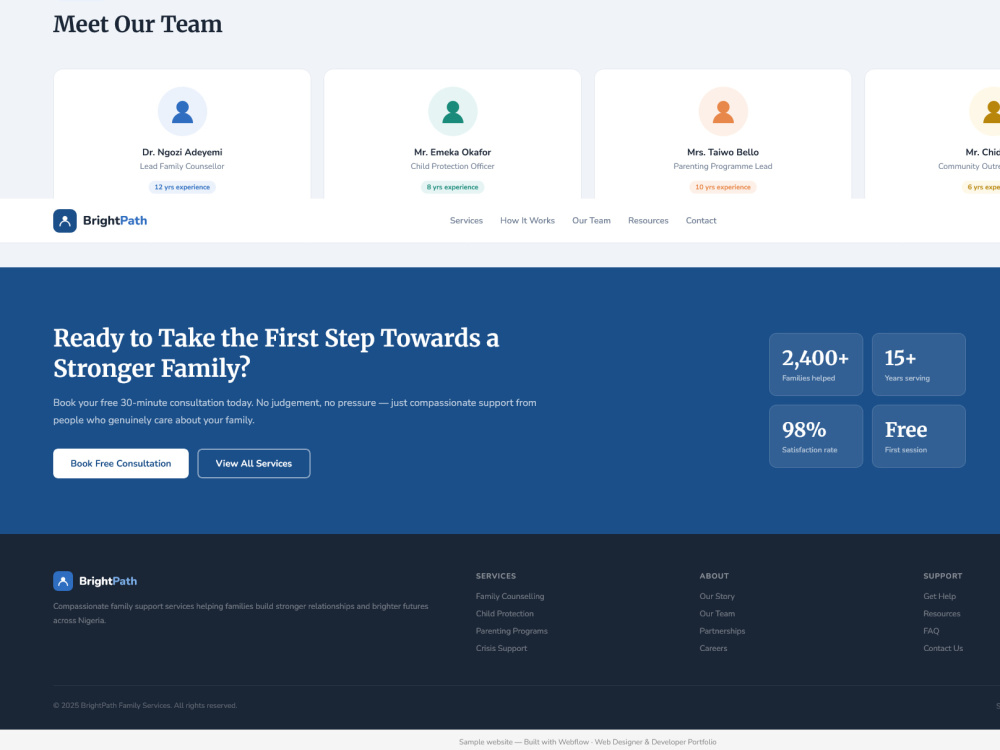This screenshot has height=750, width=1000.
Task: Click the 98% Satisfaction rate stat card
Action: coord(816,436)
